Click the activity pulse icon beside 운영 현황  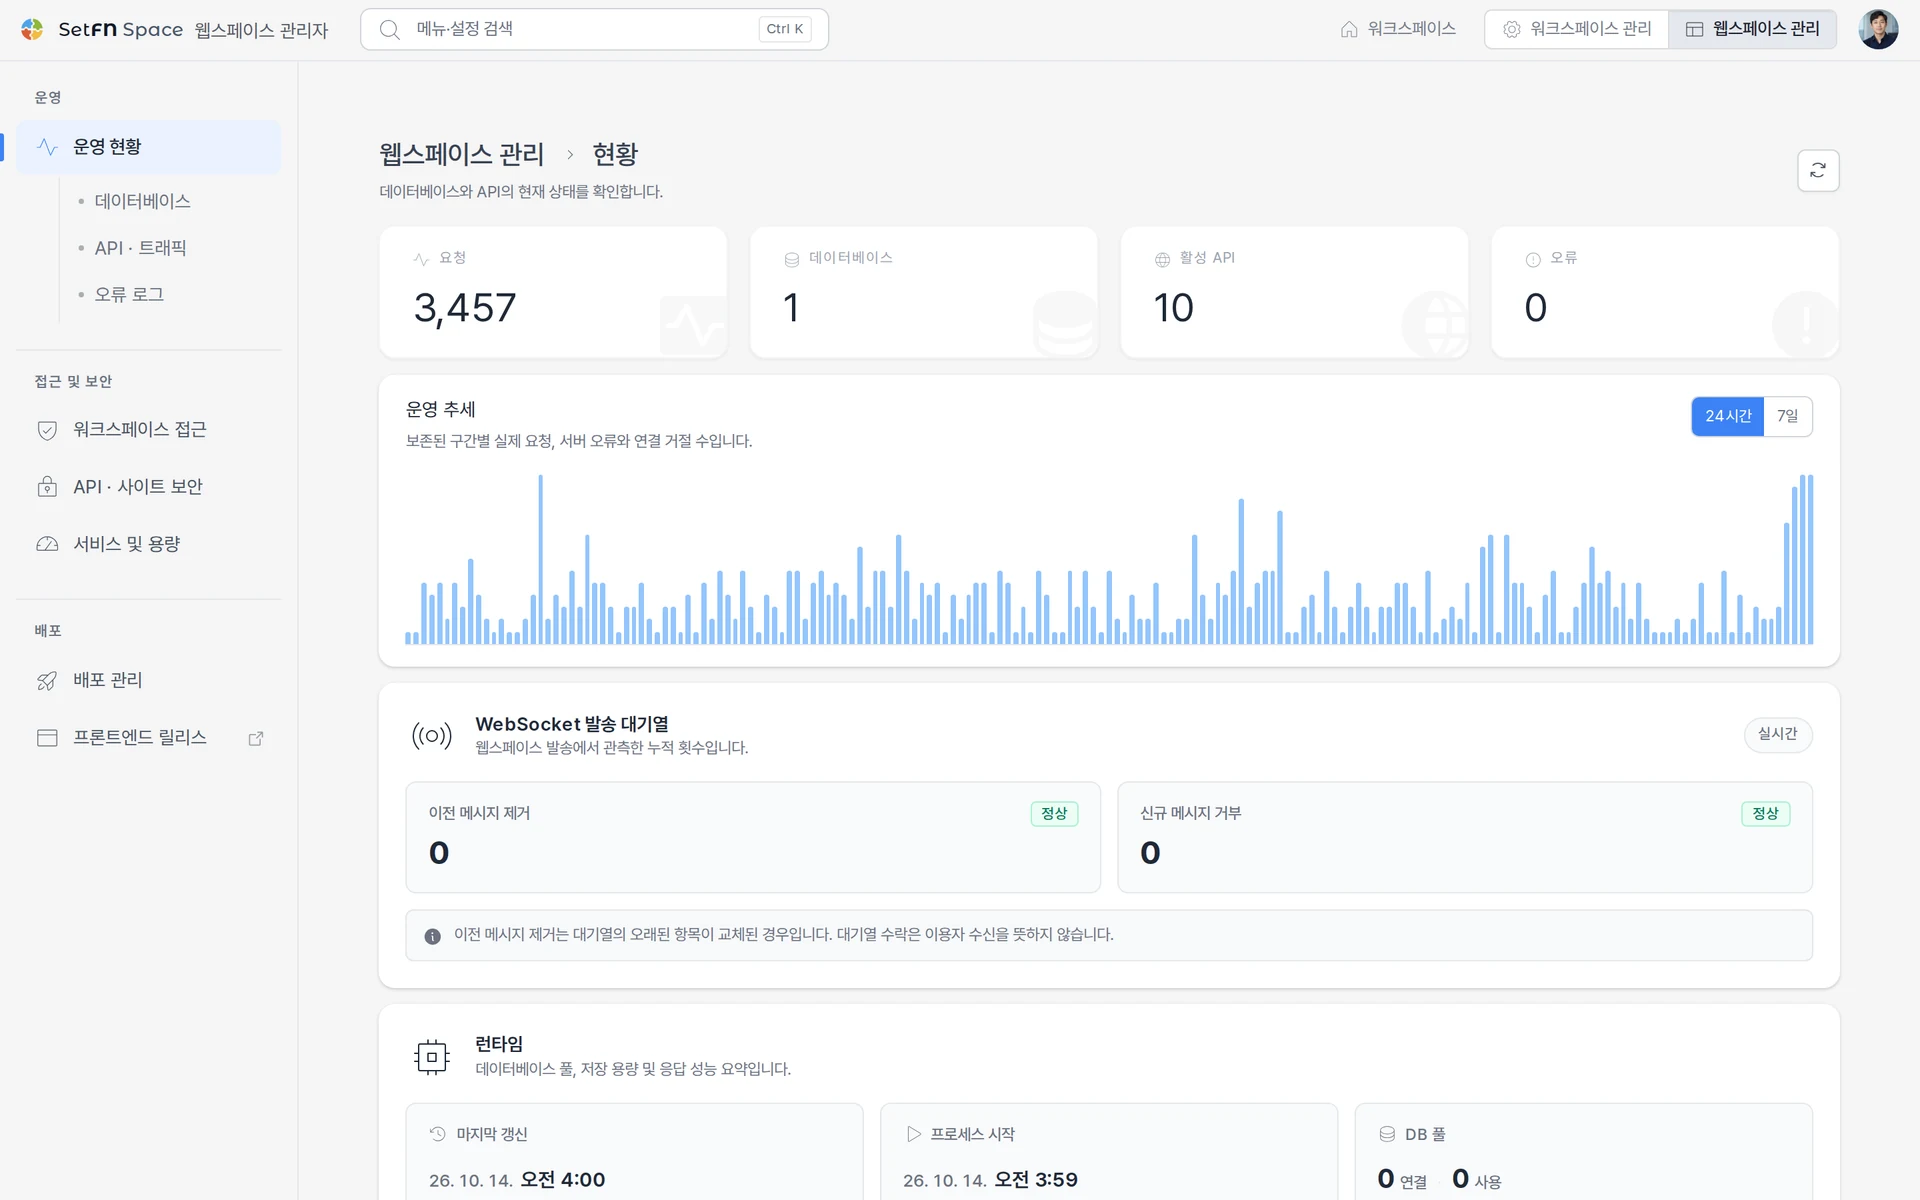47,147
